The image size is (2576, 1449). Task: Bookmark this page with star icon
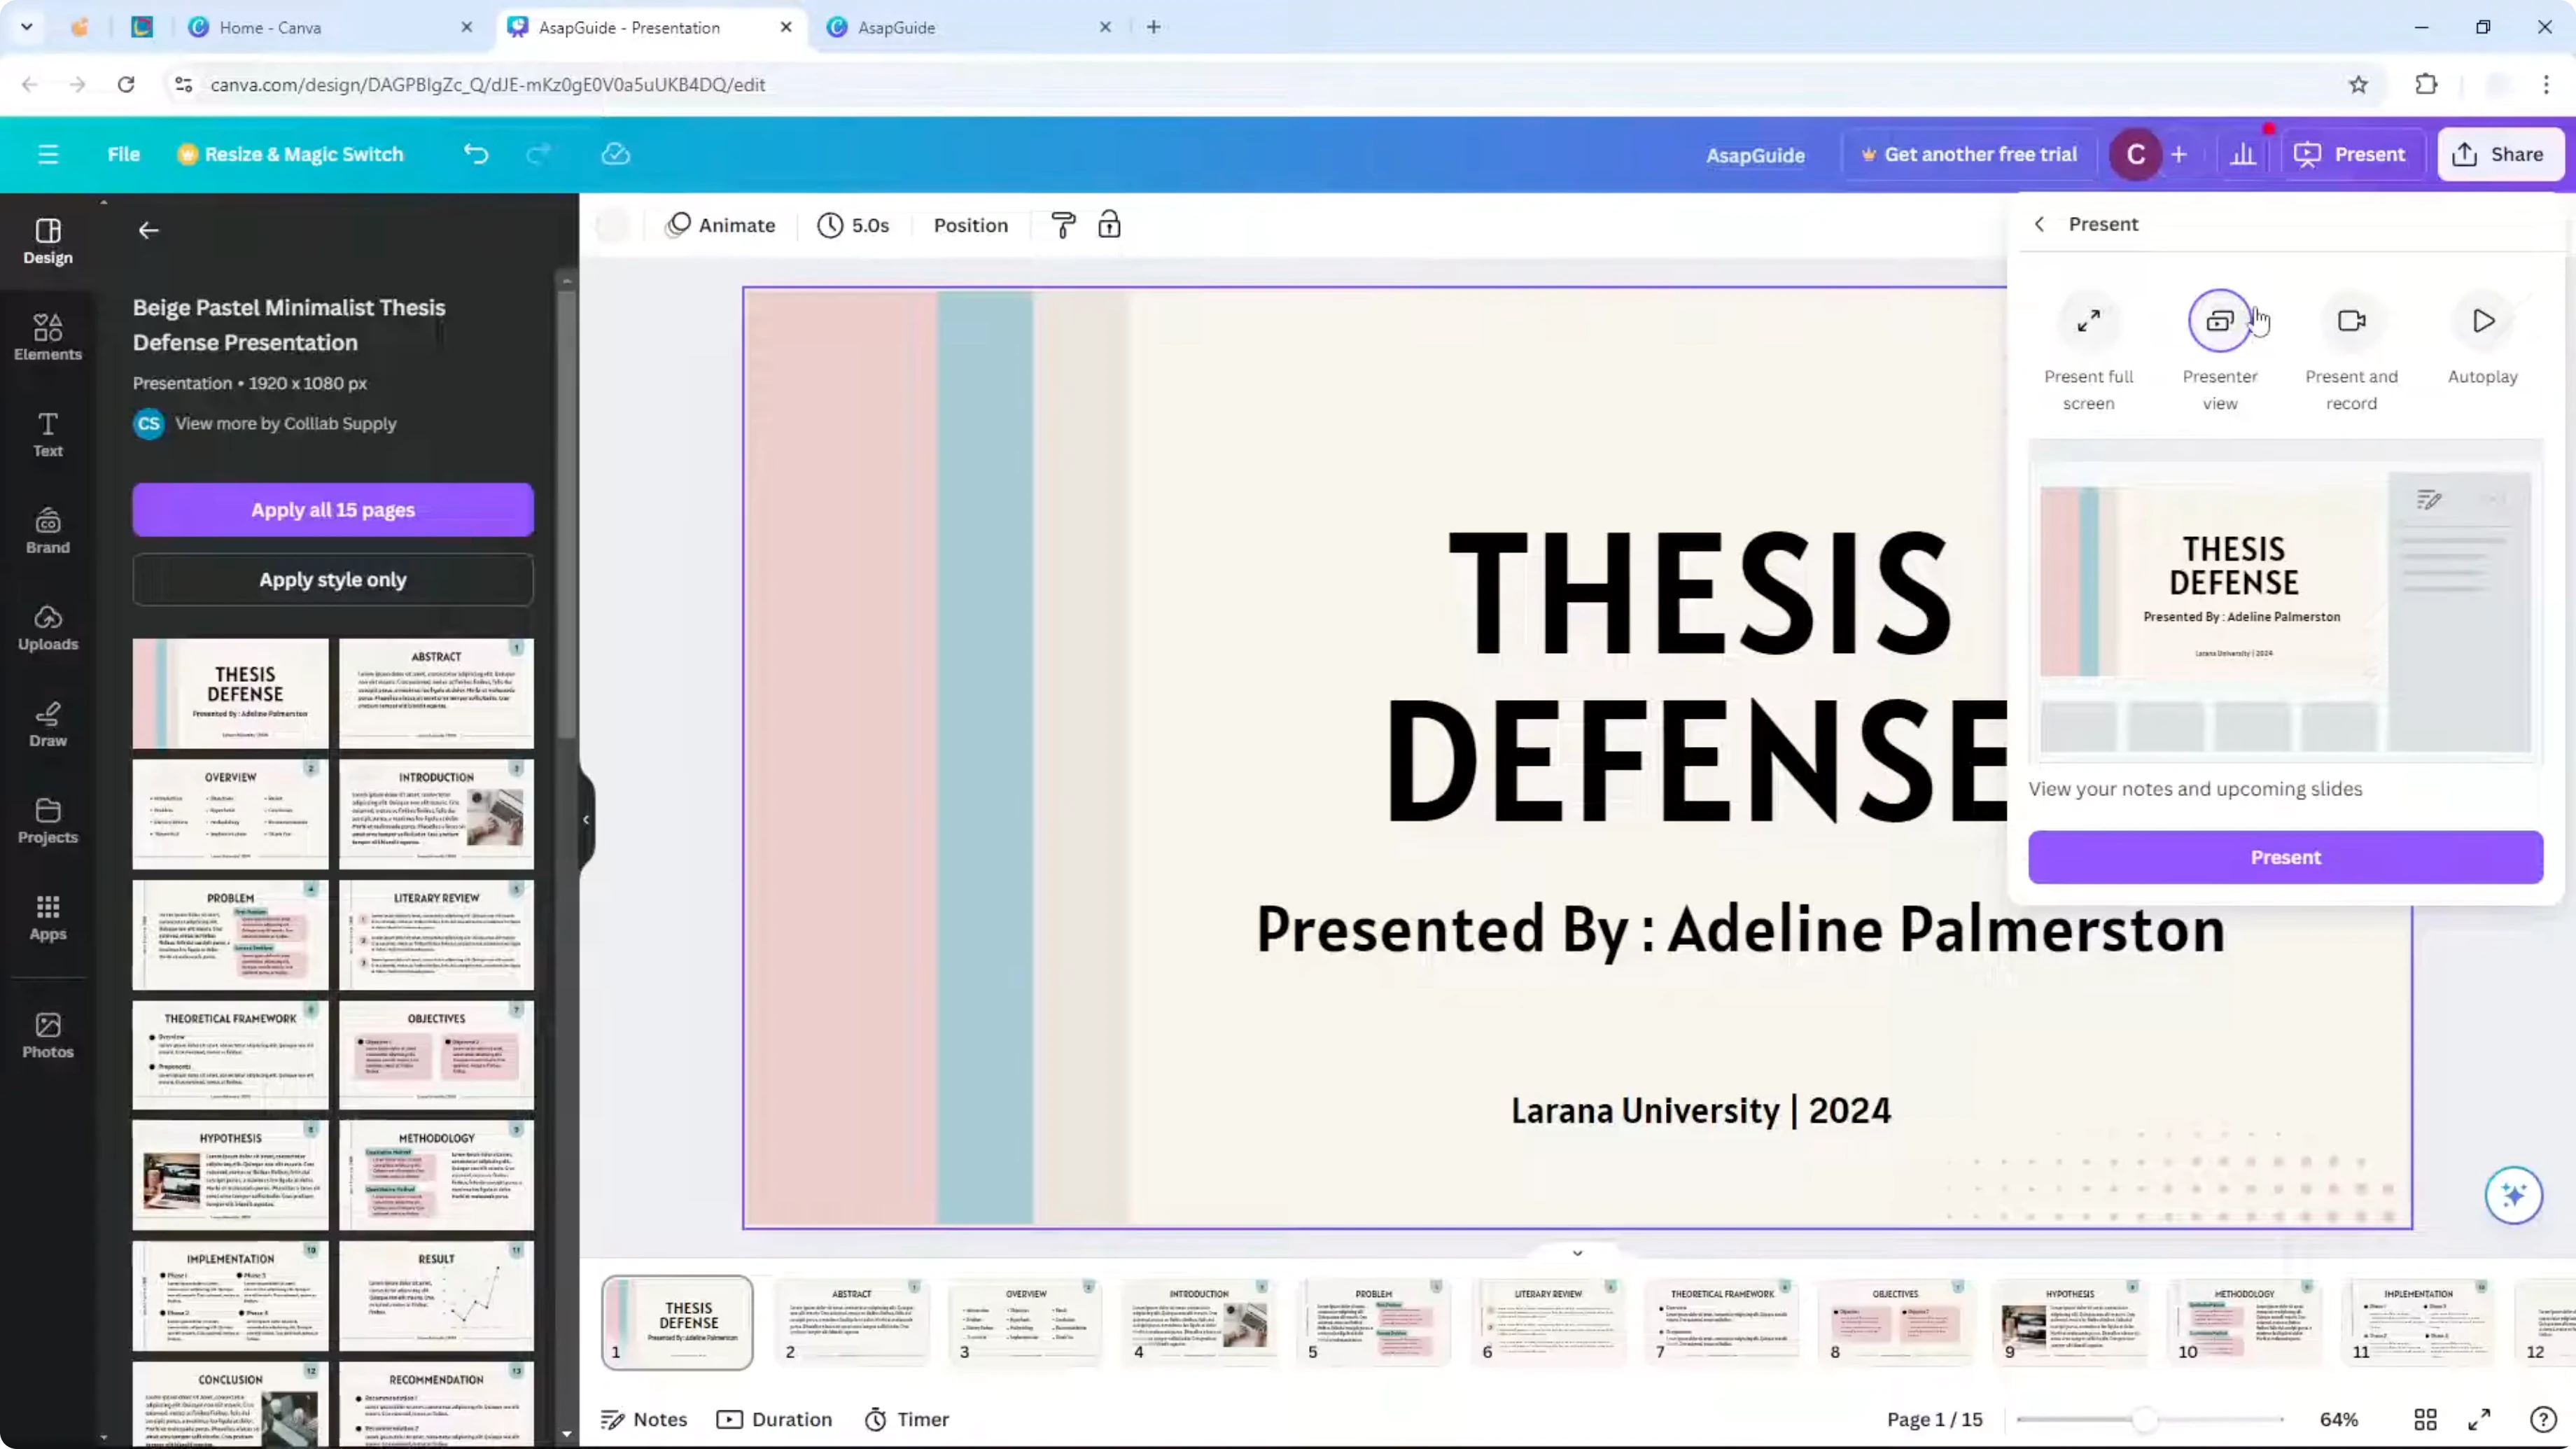2358,84
